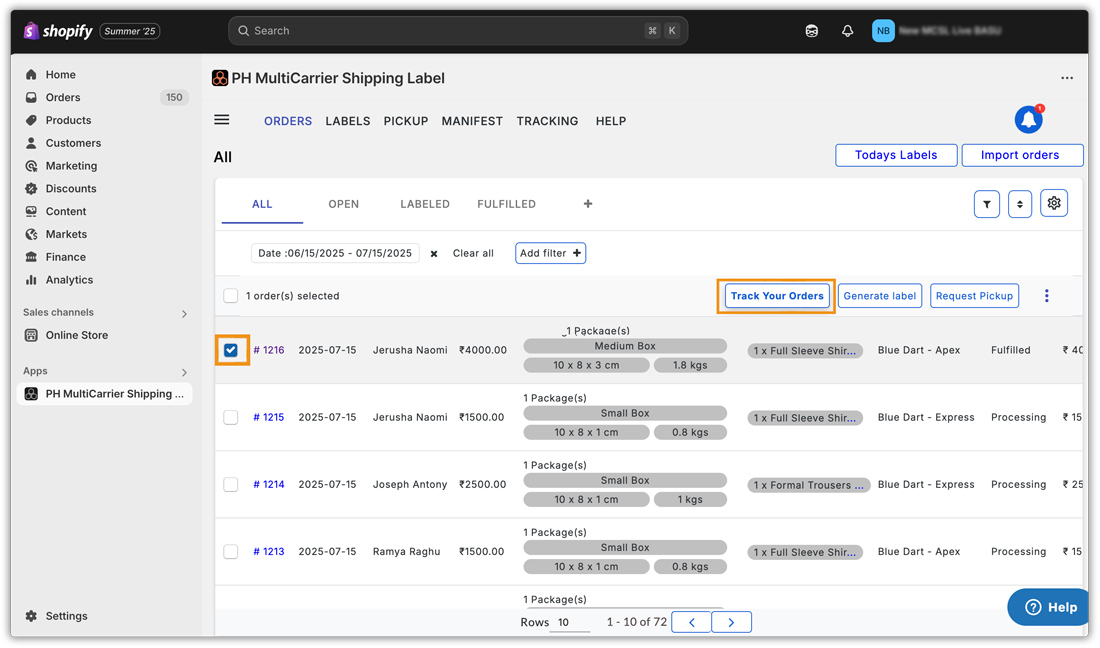Open PH MultiCarrier Shipping app in sidebar
Viewport: 1100px width, 648px height.
tap(104, 394)
